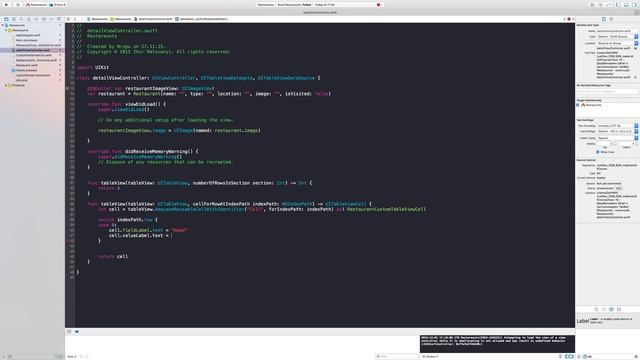This screenshot has height=360, width=640.
Task: Toggle the Navigator panel
Action: pyautogui.click(x=618, y=4)
